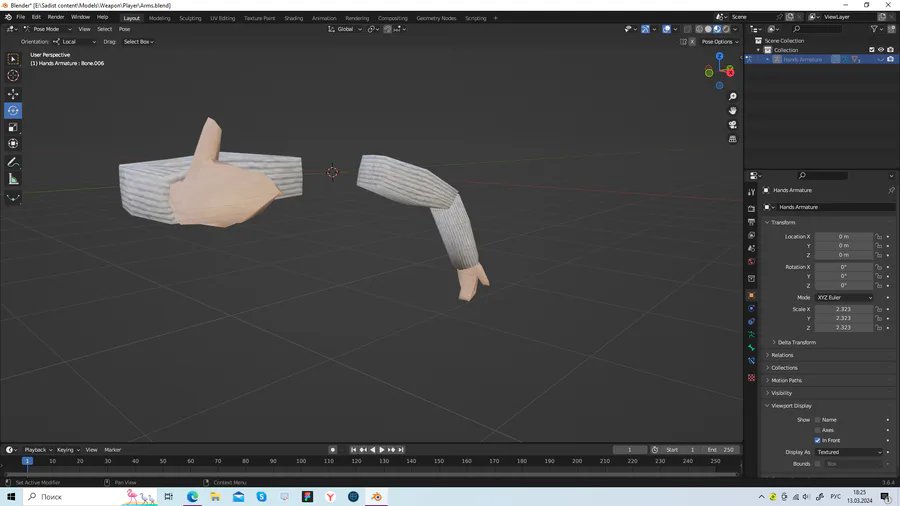The height and width of the screenshot is (506, 900).
Task: Activate the Cursor tool
Action: (13, 76)
